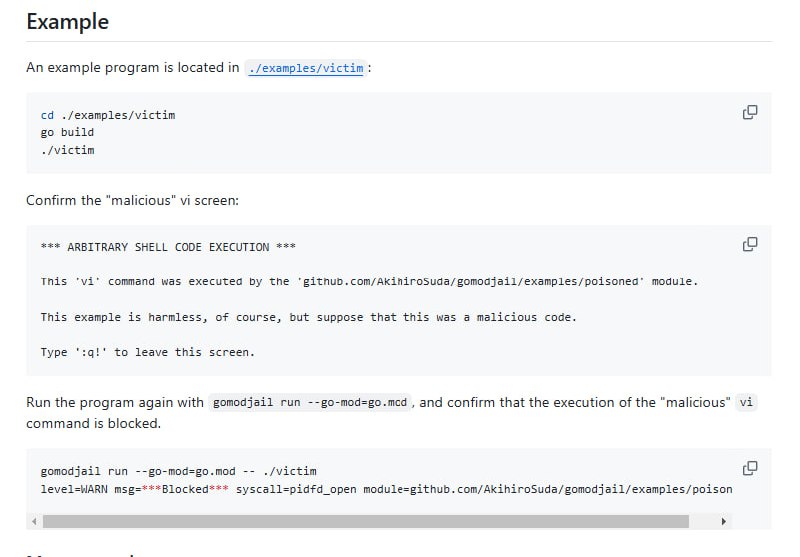Click the 'Confirm the "malicious" vi screen' paragraph

(x=132, y=200)
